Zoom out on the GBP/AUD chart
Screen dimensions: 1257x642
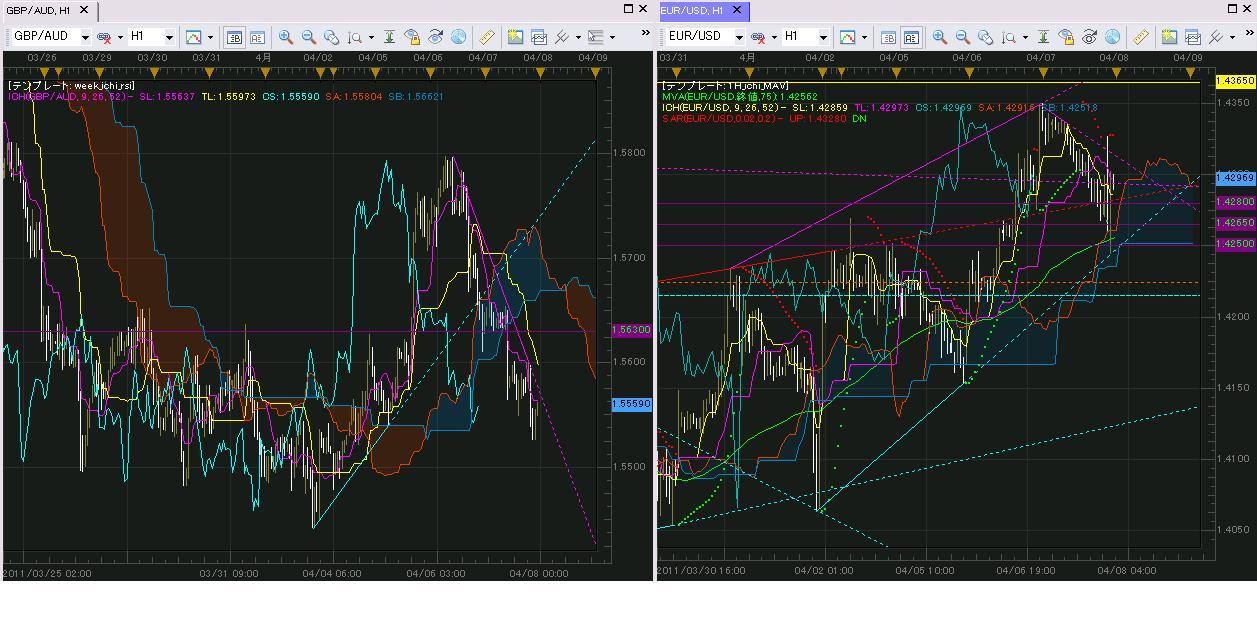point(309,37)
